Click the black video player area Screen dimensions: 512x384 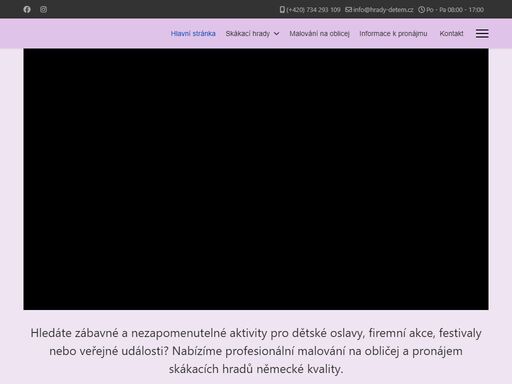[256, 179]
